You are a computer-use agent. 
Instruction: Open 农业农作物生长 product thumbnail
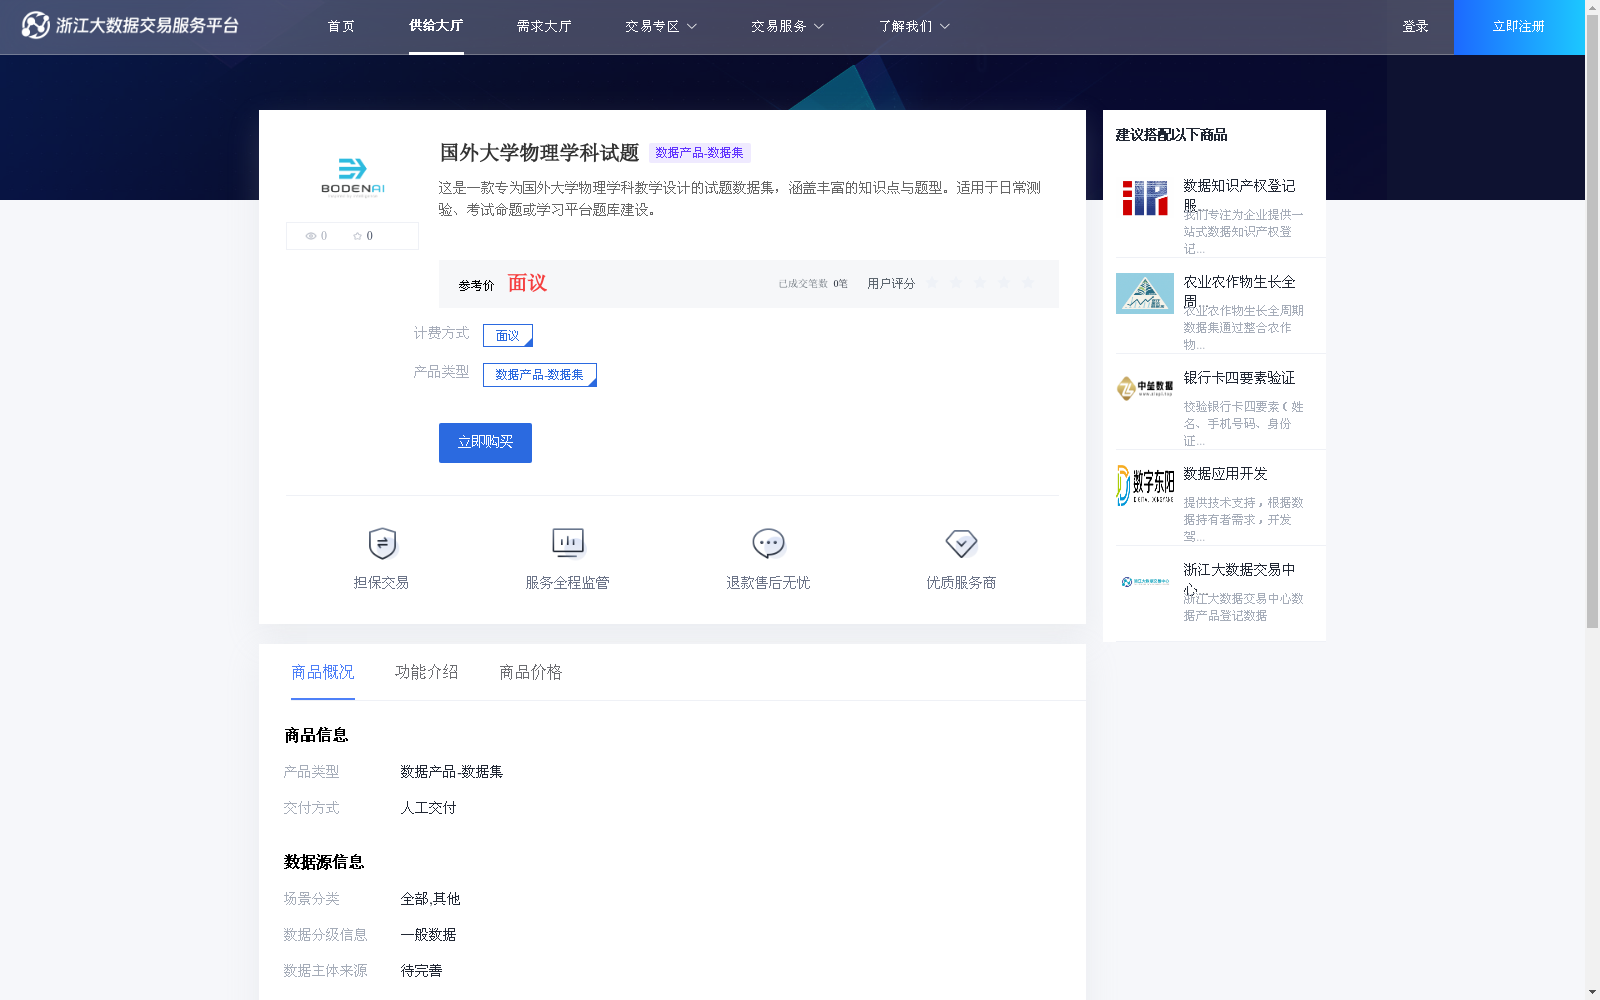click(1145, 294)
